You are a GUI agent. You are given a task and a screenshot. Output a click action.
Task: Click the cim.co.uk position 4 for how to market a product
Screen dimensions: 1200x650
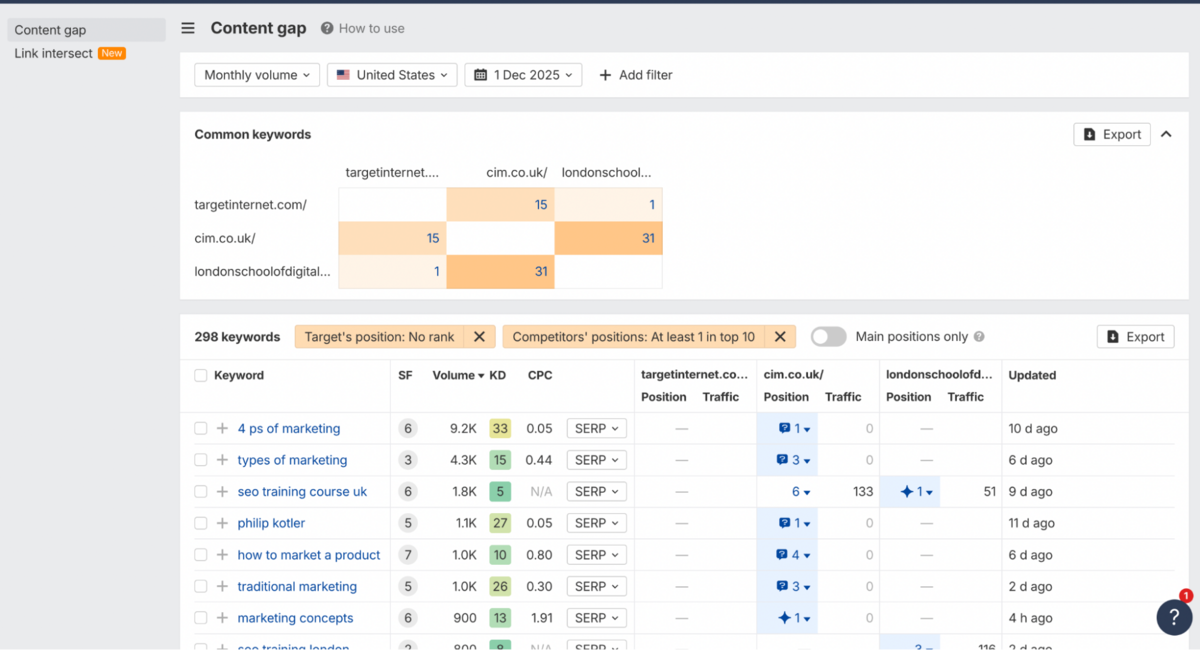tap(794, 555)
